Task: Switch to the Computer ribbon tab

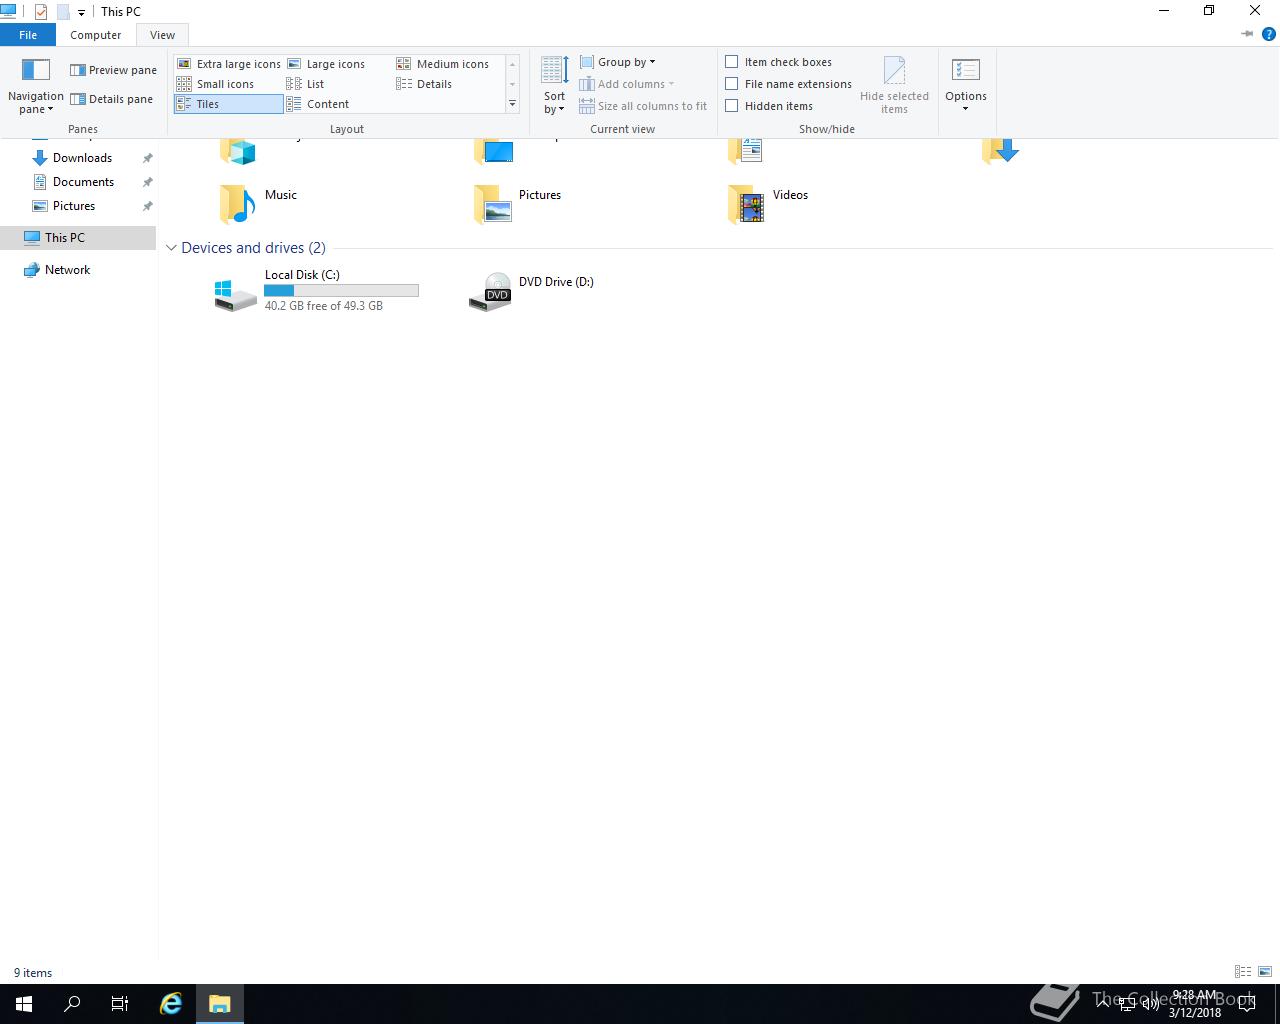Action: coord(96,35)
